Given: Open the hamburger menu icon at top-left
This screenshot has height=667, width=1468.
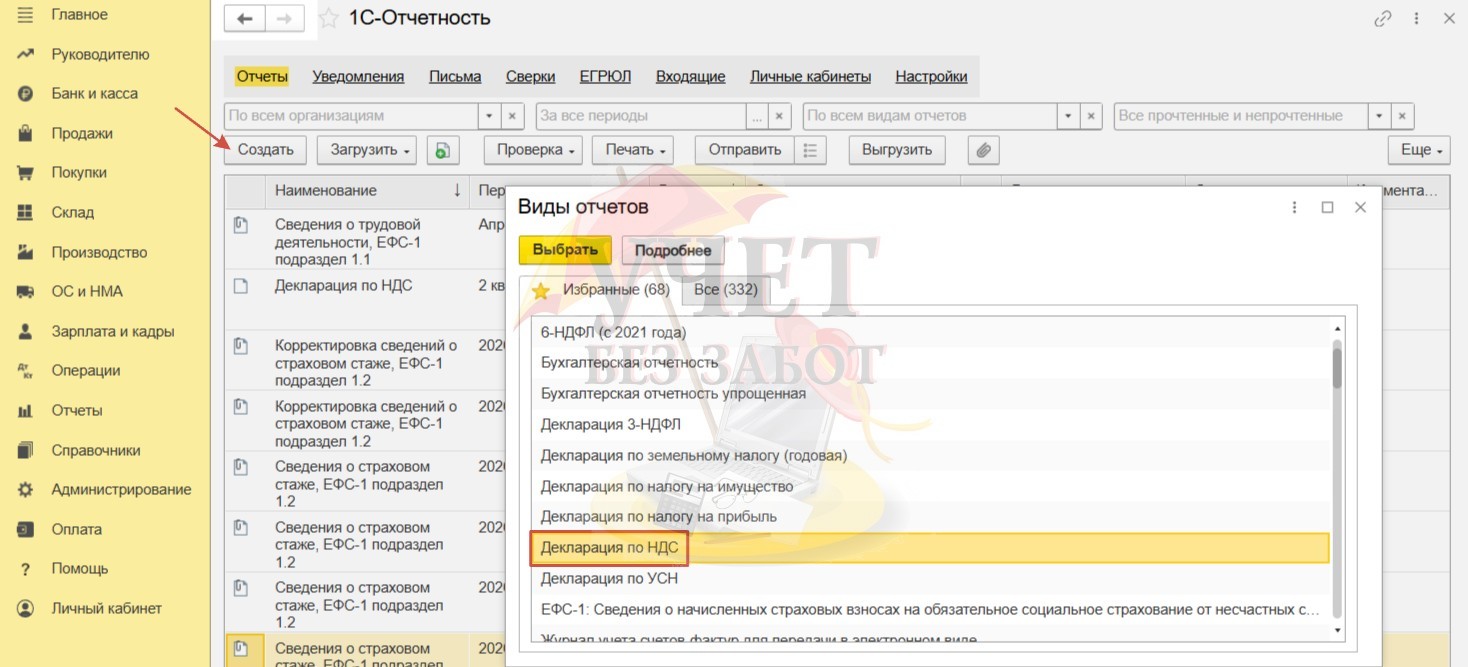Looking at the screenshot, I should click(x=26, y=15).
